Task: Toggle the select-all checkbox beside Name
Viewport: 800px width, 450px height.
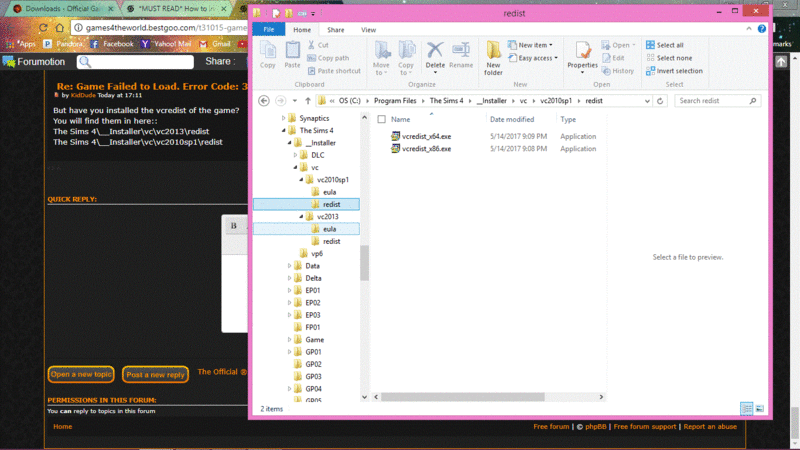Action: pyautogui.click(x=381, y=119)
